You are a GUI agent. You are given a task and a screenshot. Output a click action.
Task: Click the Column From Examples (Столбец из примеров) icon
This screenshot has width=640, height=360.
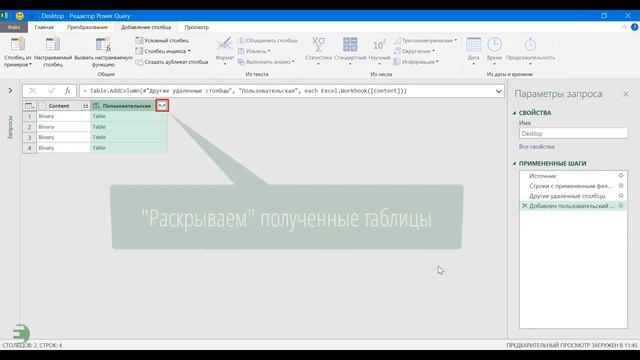coord(18,44)
